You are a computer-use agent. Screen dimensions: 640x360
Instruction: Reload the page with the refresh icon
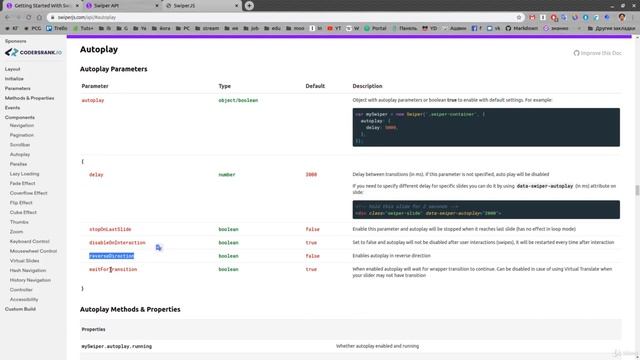coord(29,18)
